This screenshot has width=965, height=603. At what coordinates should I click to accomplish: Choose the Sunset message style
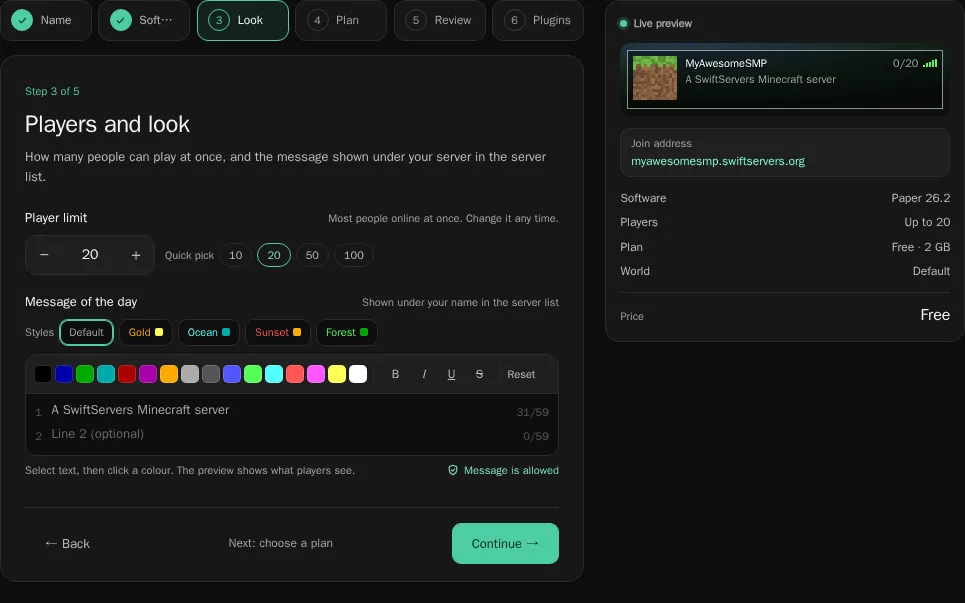click(278, 332)
